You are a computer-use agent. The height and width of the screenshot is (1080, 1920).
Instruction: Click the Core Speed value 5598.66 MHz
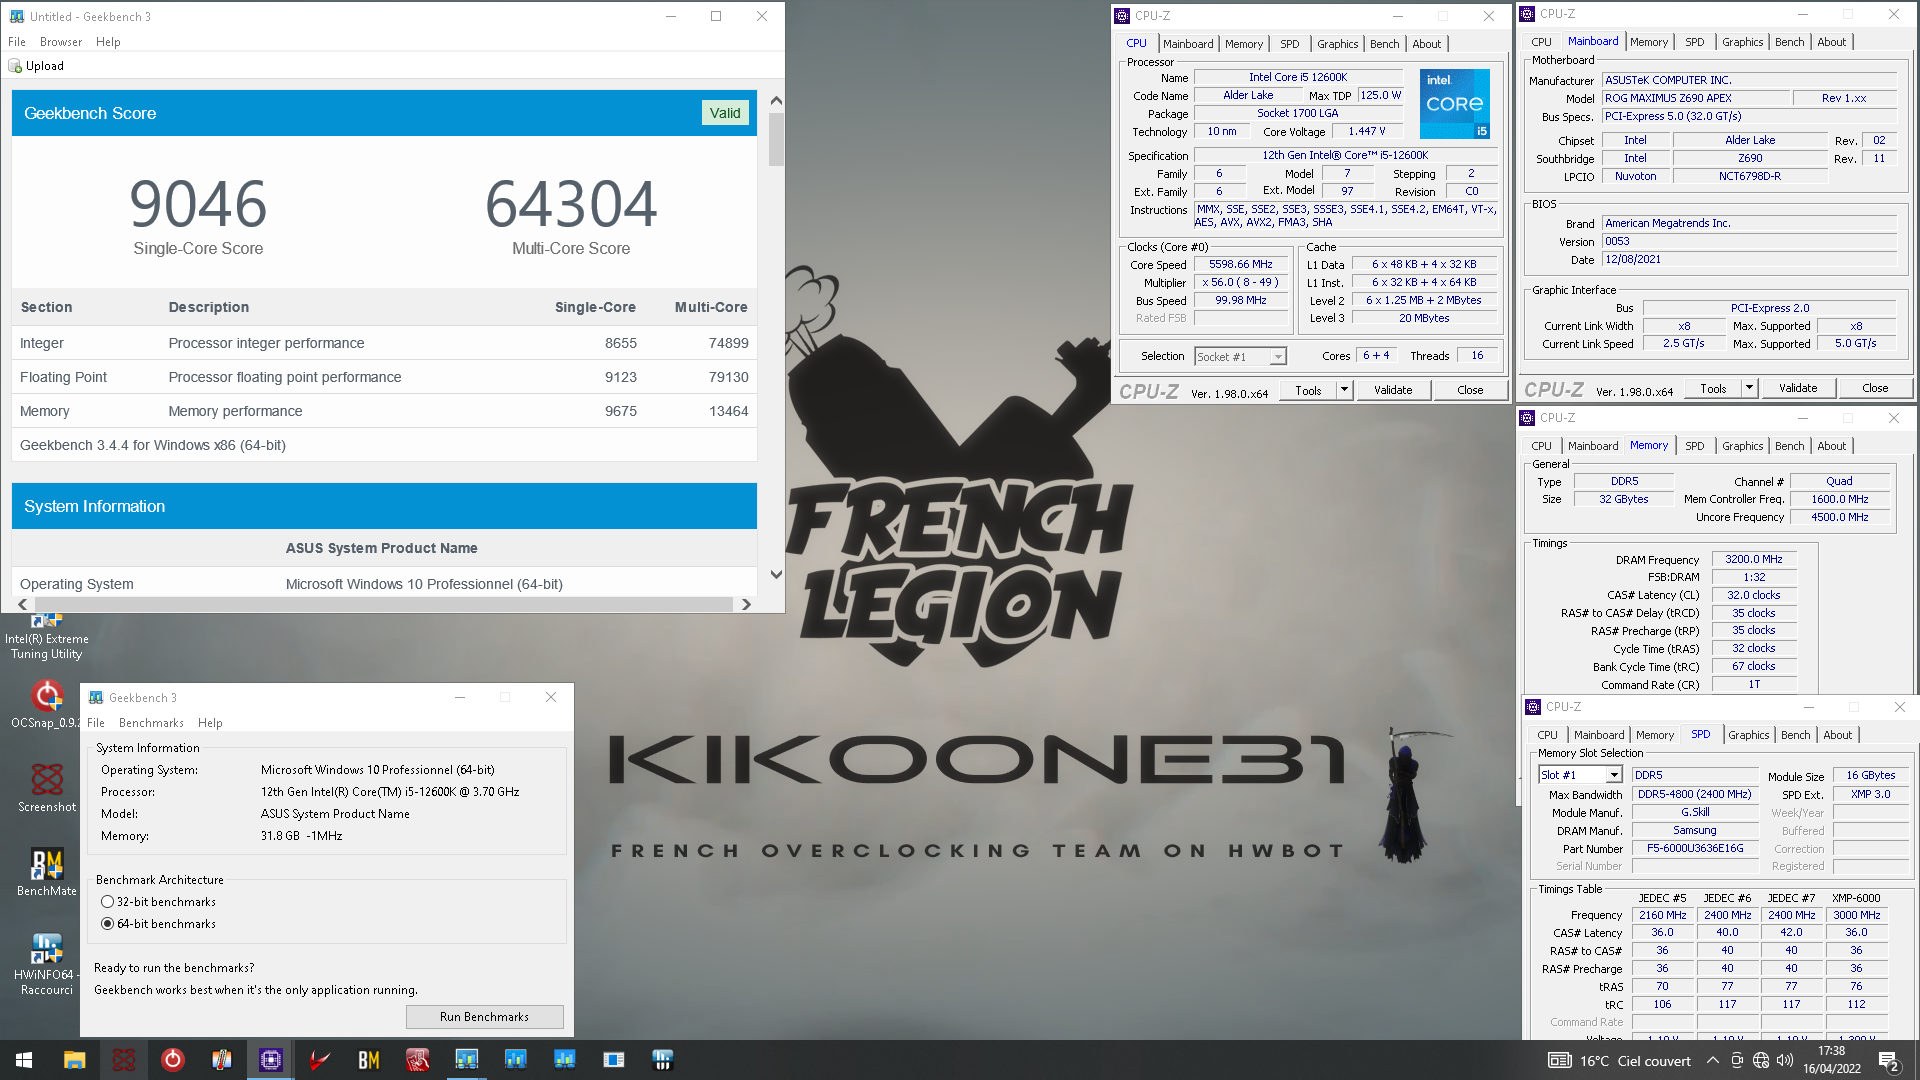point(1240,265)
